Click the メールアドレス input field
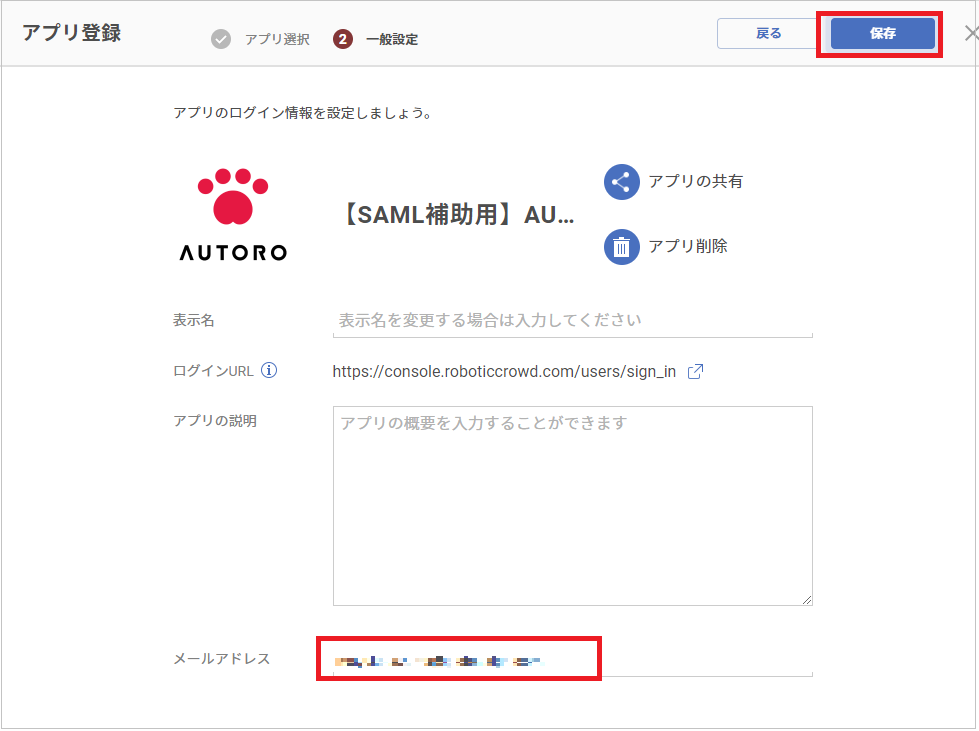The width and height of the screenshot is (979, 731). (x=573, y=660)
